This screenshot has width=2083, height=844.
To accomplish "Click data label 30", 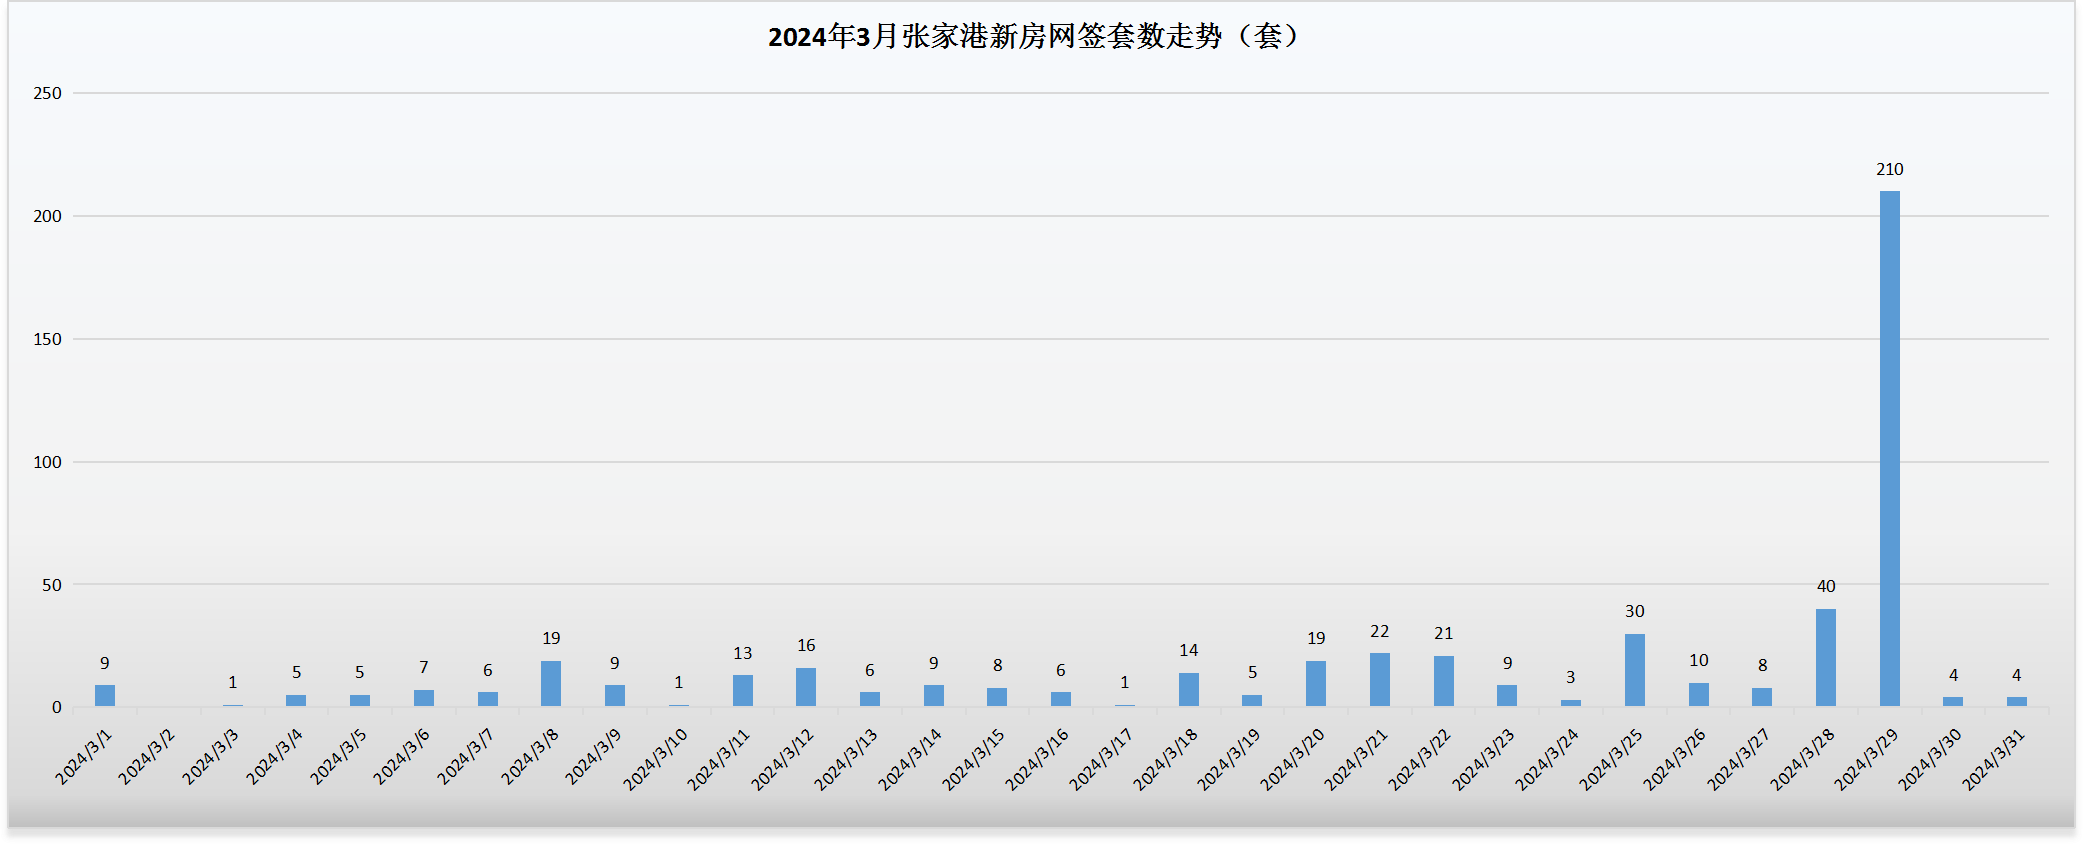I will tap(1635, 611).
